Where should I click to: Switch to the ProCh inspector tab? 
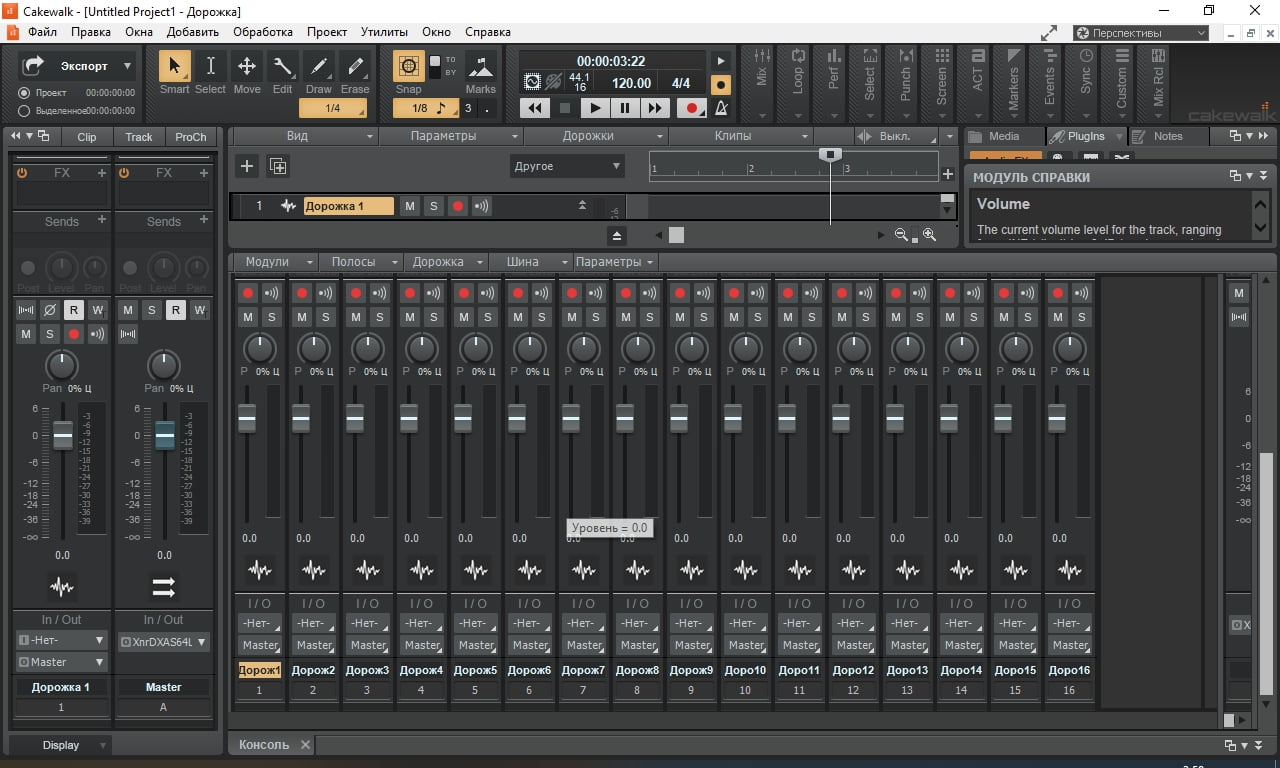click(x=191, y=137)
